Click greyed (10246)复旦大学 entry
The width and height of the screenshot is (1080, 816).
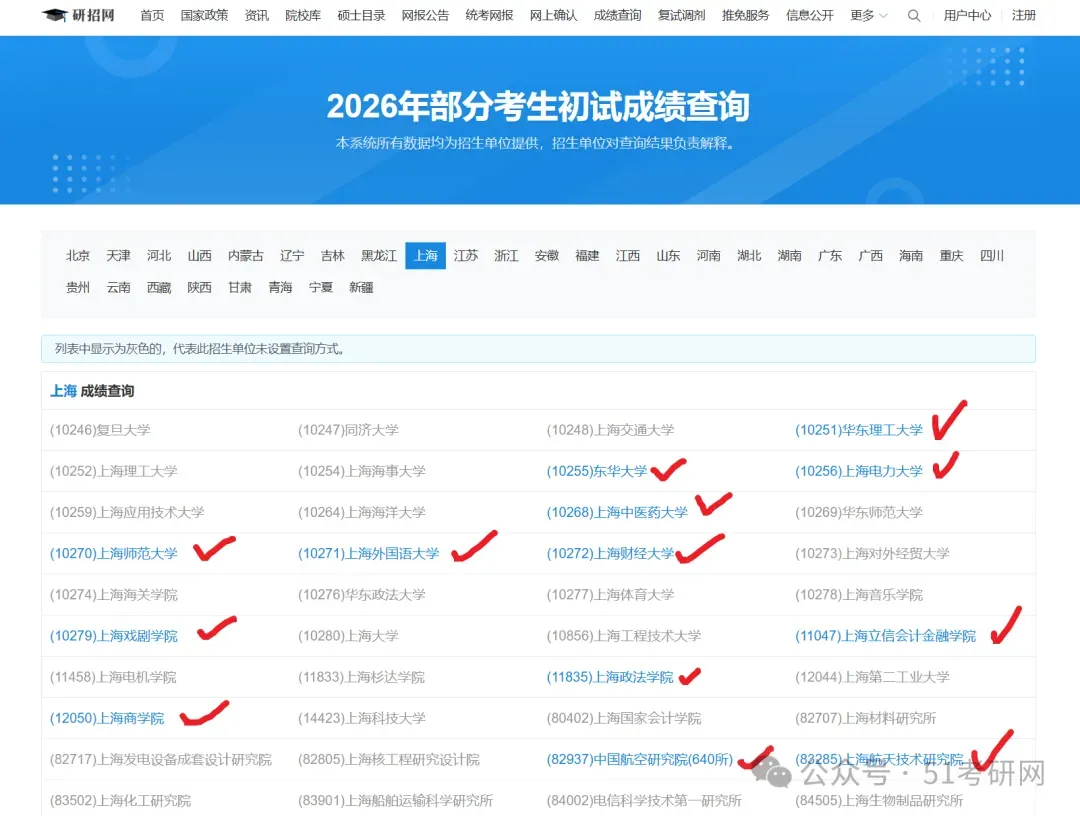[100, 430]
